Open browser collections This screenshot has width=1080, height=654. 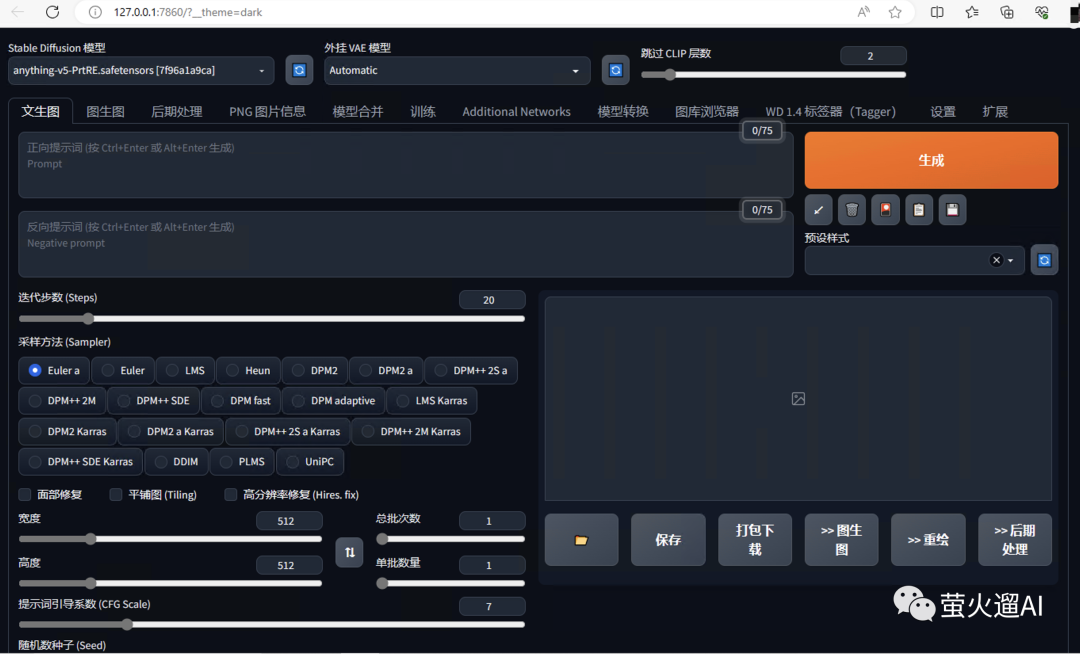1006,12
